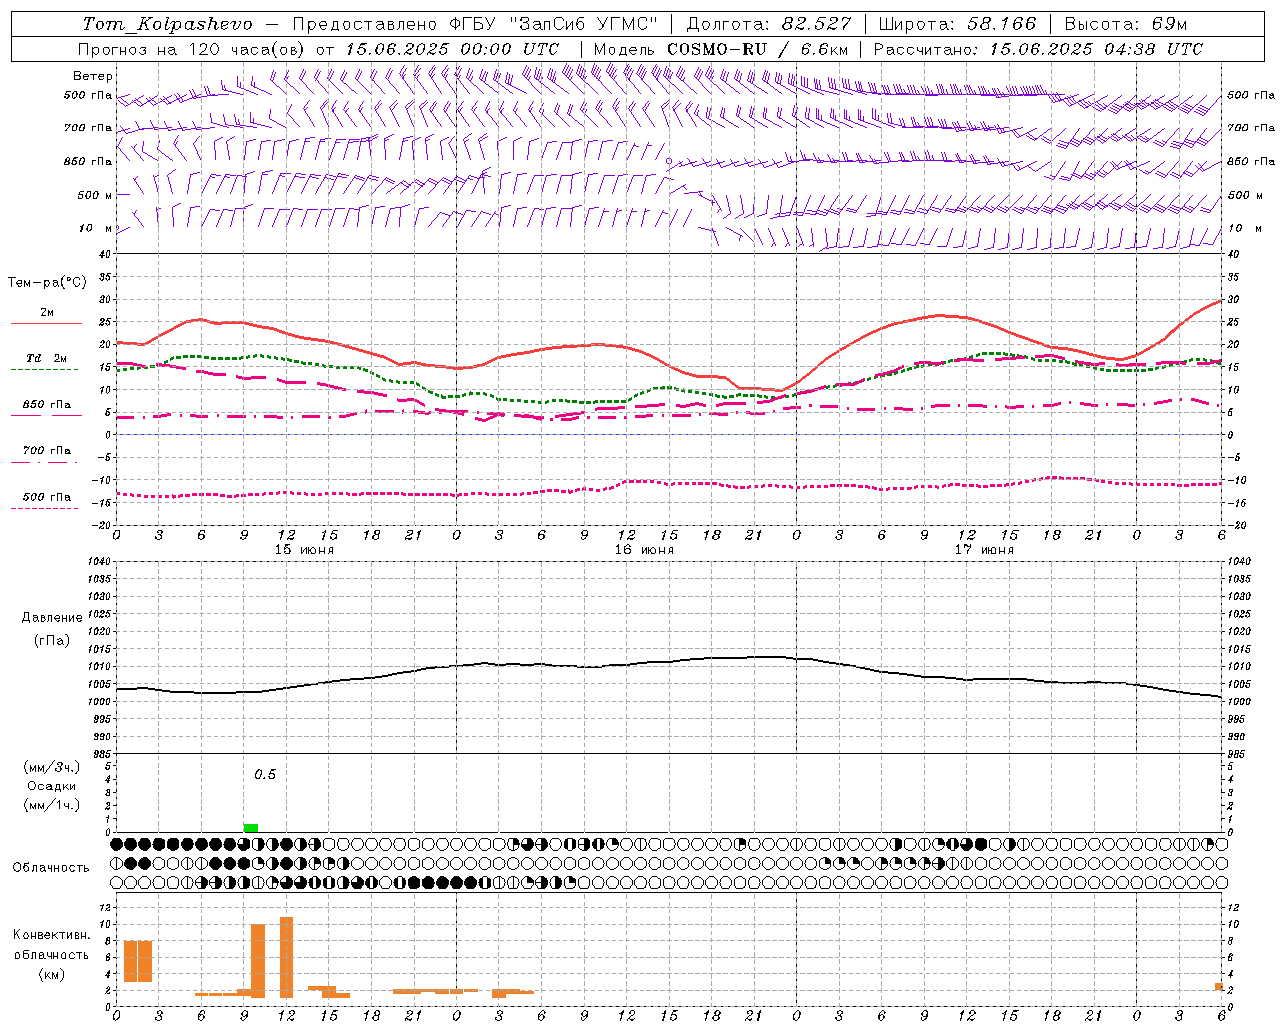Click the (гПа) unit under Давление
The image size is (1280, 1024).
(x=52, y=641)
